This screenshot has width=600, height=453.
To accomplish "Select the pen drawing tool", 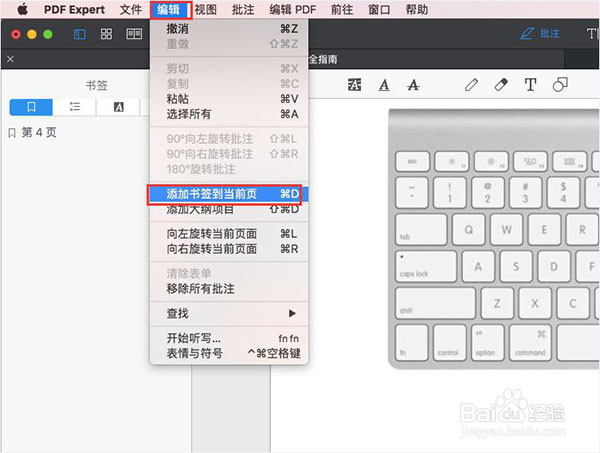I will [x=471, y=85].
